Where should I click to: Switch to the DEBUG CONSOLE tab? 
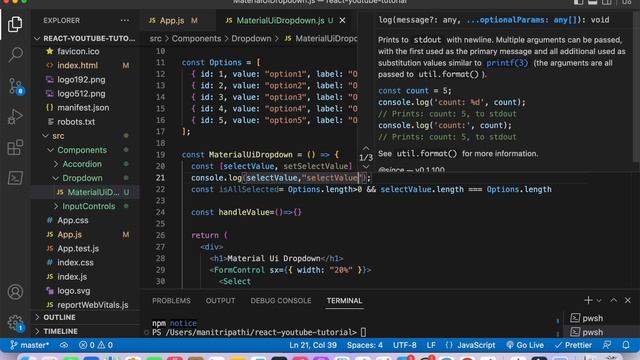click(x=281, y=301)
